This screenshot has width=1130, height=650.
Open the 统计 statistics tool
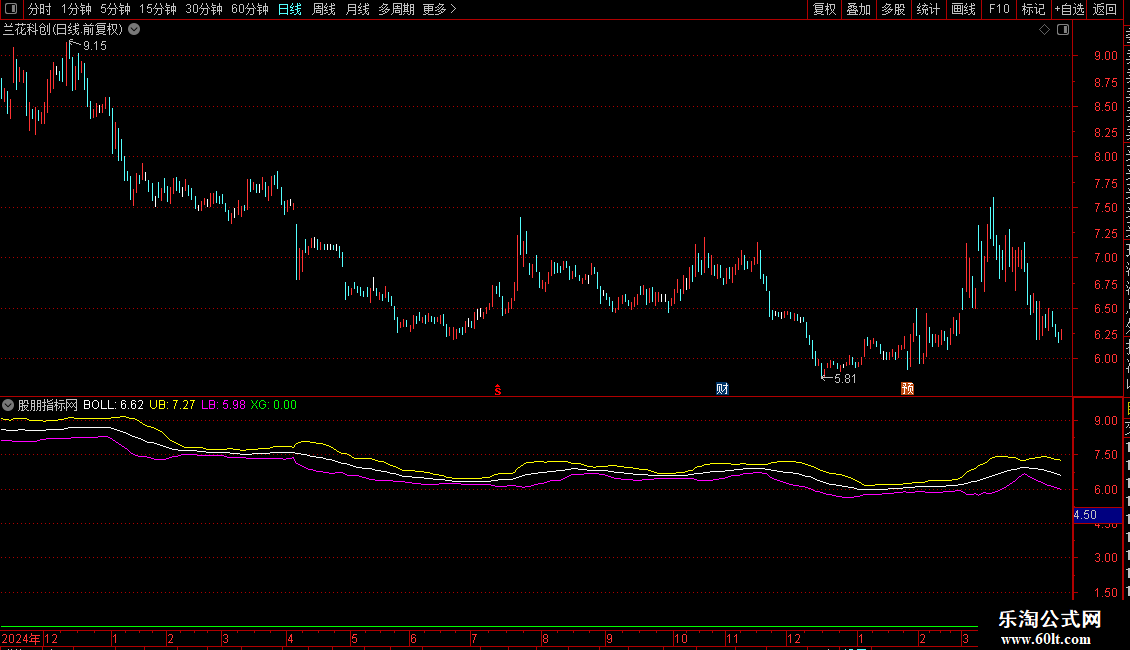pos(928,9)
